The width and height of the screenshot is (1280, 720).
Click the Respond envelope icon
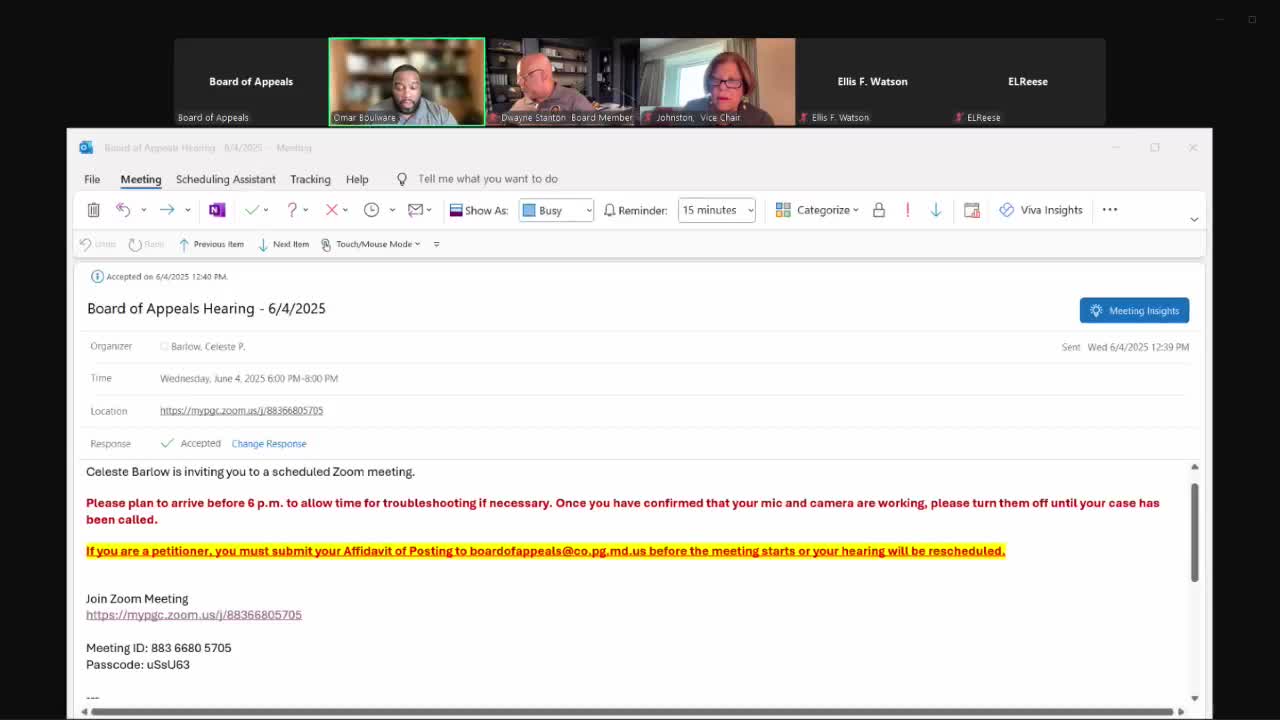tap(415, 210)
